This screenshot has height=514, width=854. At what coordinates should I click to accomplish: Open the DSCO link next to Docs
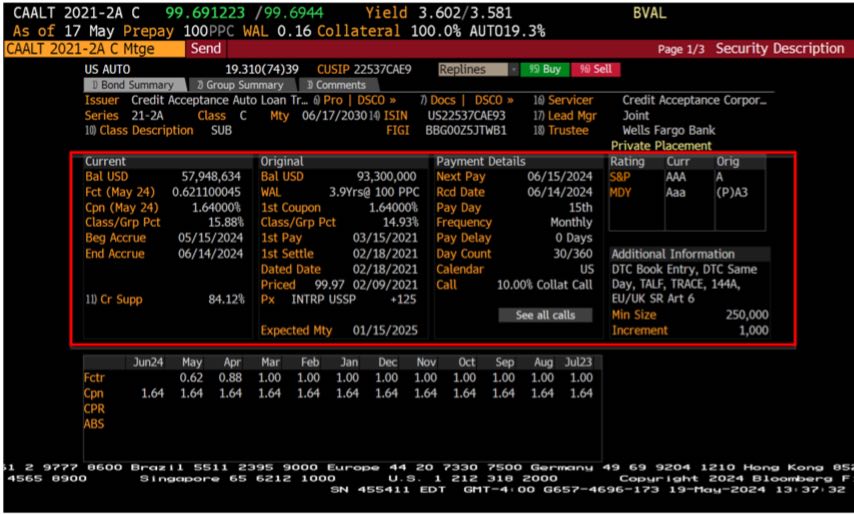point(494,100)
